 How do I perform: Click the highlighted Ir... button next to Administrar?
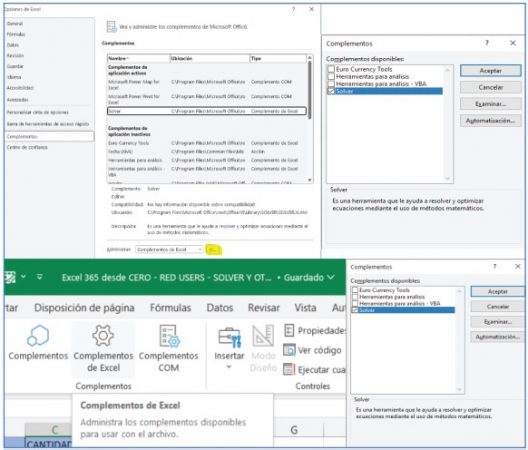pos(213,250)
